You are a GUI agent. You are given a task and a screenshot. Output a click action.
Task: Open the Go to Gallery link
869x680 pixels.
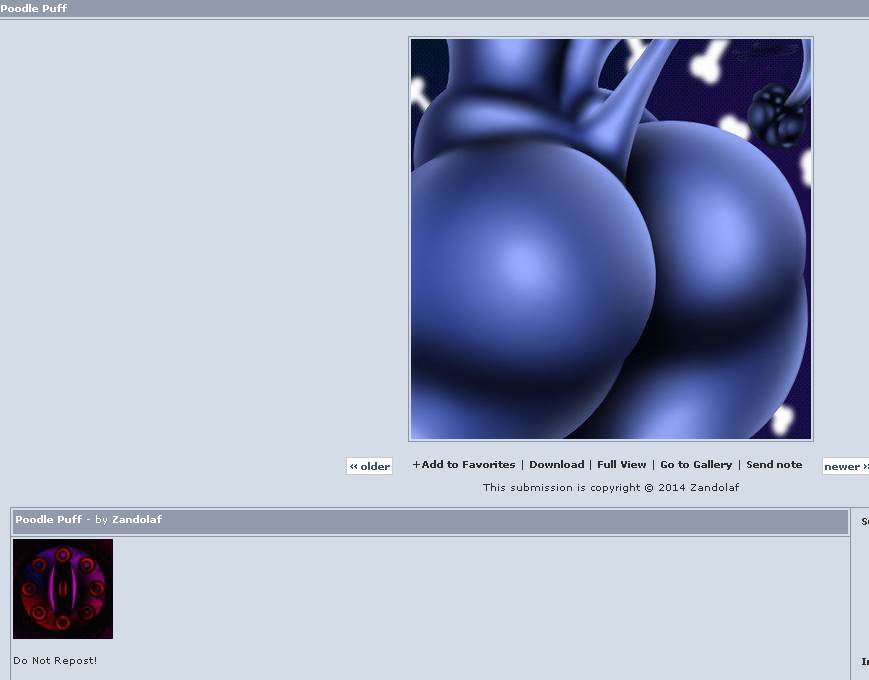696,464
